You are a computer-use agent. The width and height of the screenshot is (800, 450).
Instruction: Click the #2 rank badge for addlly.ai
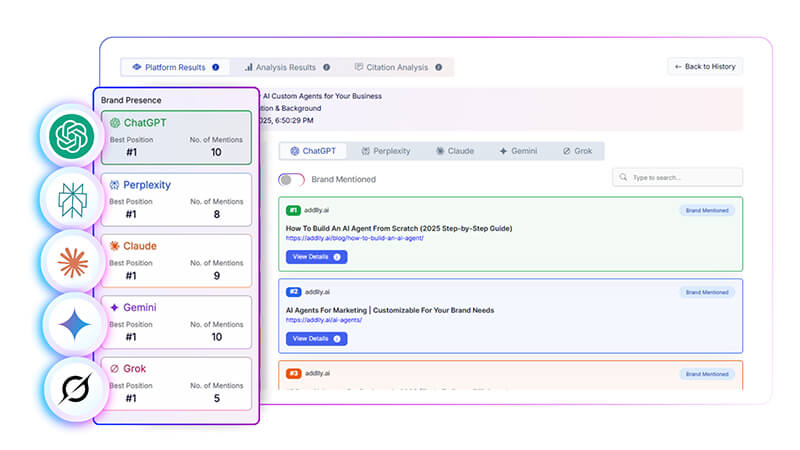pos(293,292)
